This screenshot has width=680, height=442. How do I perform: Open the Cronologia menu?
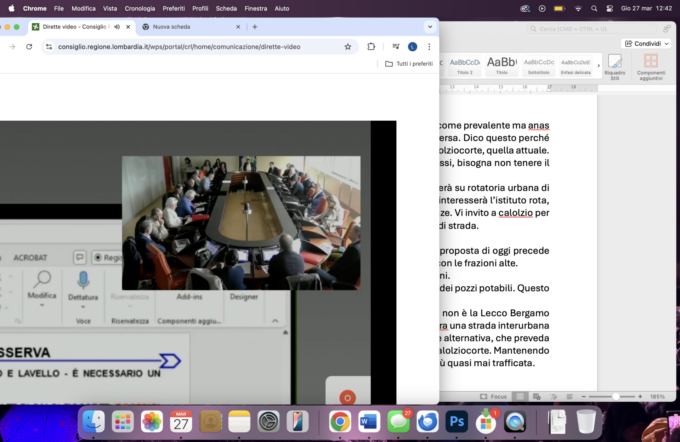coord(140,8)
